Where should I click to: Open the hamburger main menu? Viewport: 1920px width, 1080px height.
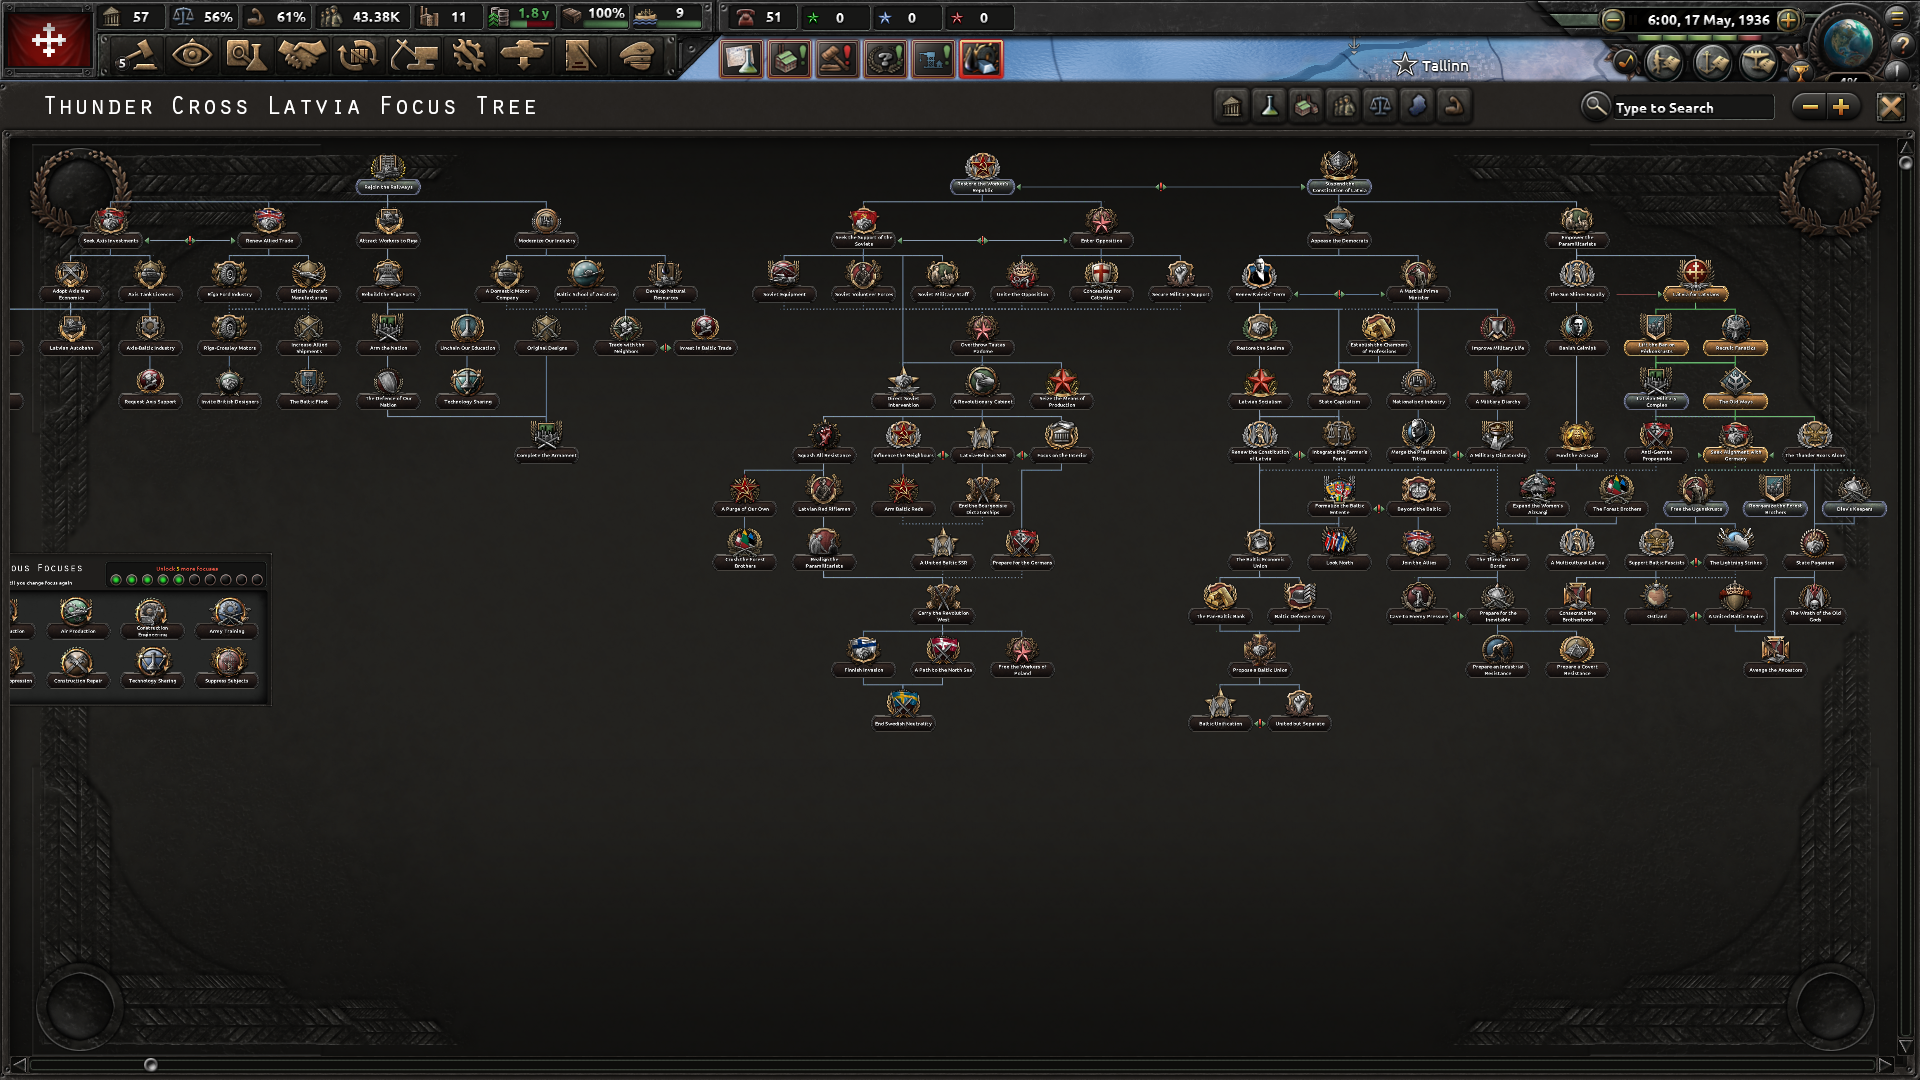(1897, 16)
